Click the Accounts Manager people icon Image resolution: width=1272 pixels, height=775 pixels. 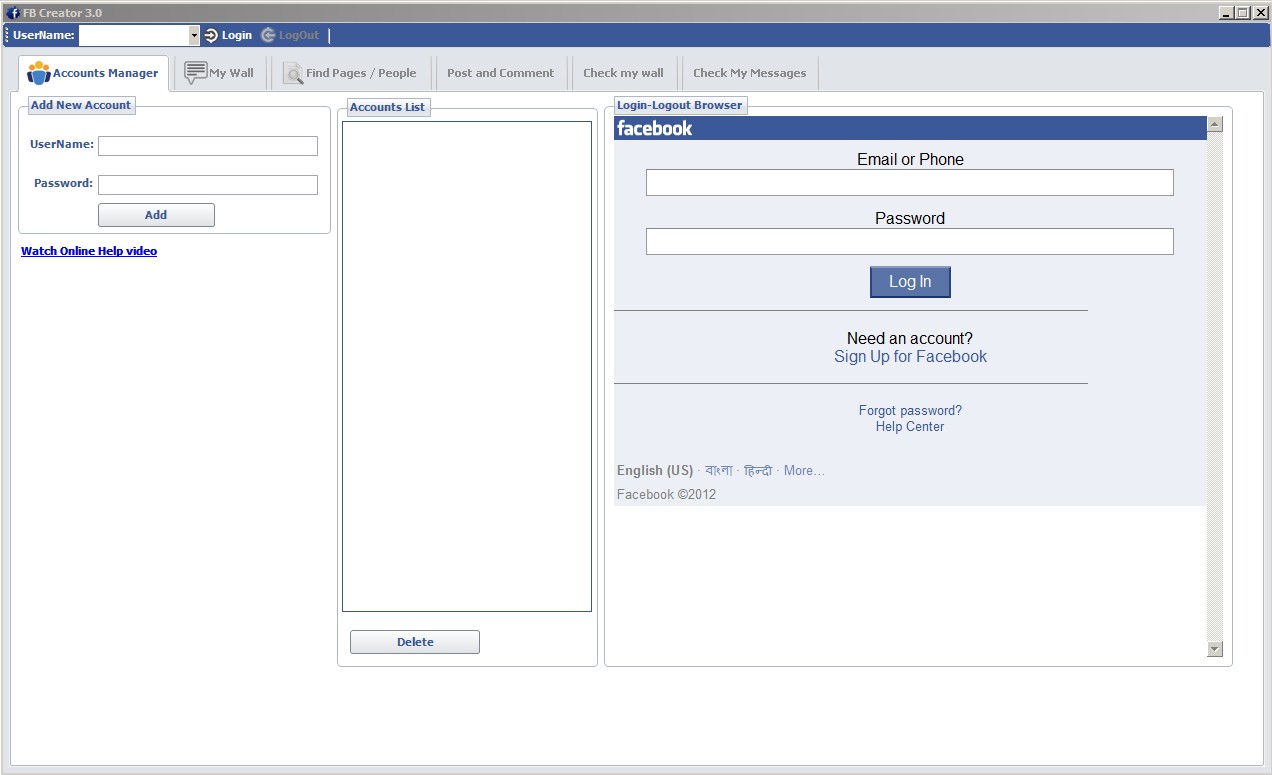click(39, 73)
